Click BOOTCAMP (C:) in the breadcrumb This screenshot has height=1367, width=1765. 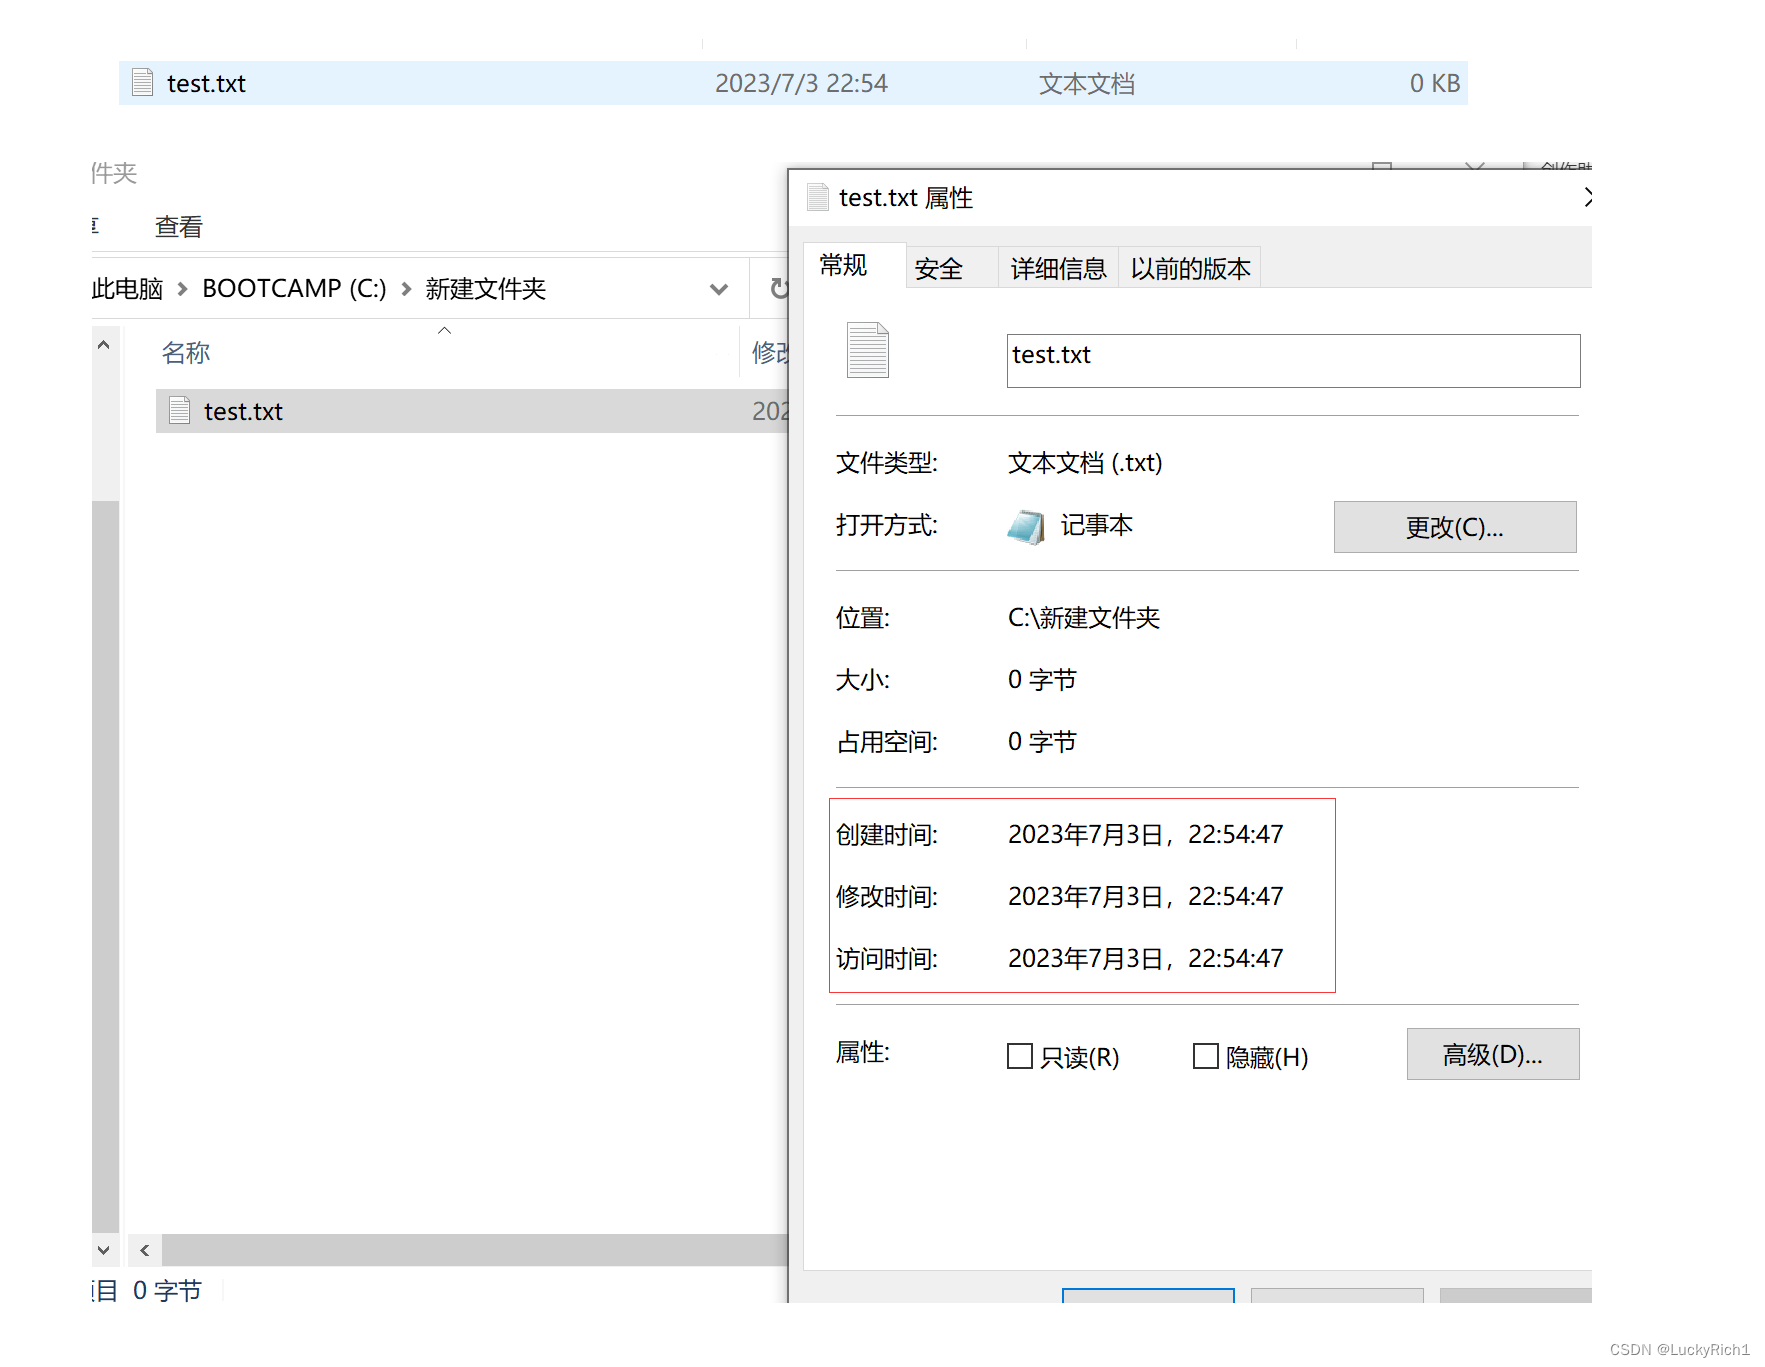[x=294, y=289]
